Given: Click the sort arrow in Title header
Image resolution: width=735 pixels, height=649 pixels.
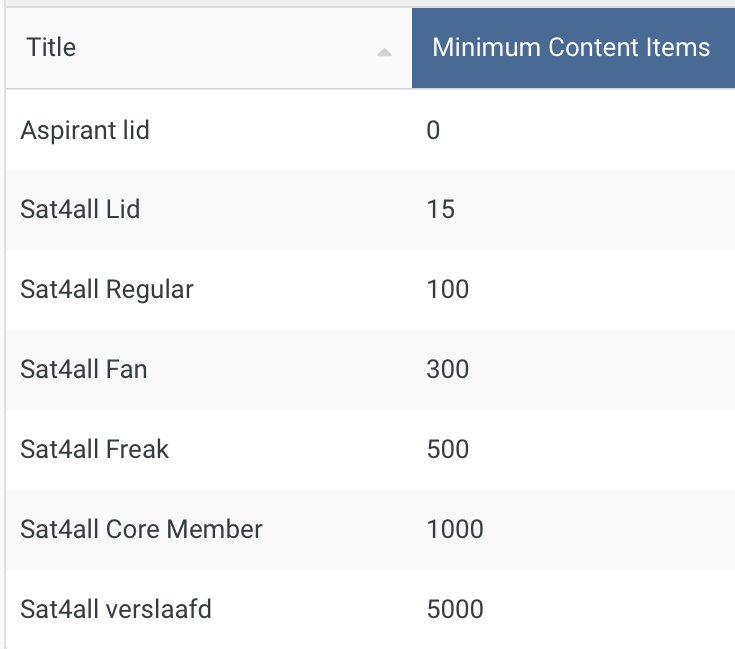Looking at the screenshot, I should pyautogui.click(x=384, y=52).
